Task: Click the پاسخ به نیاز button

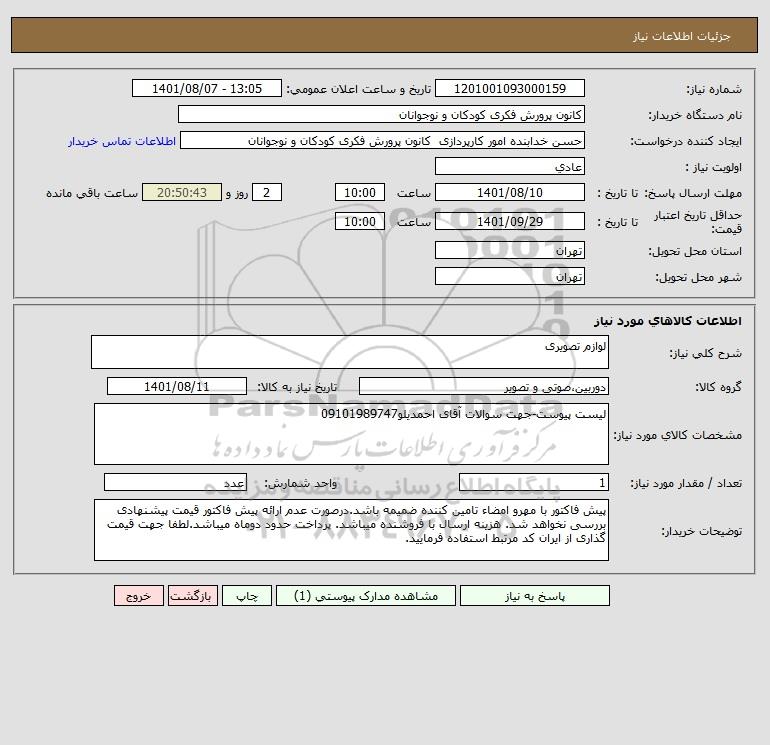Action: (x=535, y=596)
